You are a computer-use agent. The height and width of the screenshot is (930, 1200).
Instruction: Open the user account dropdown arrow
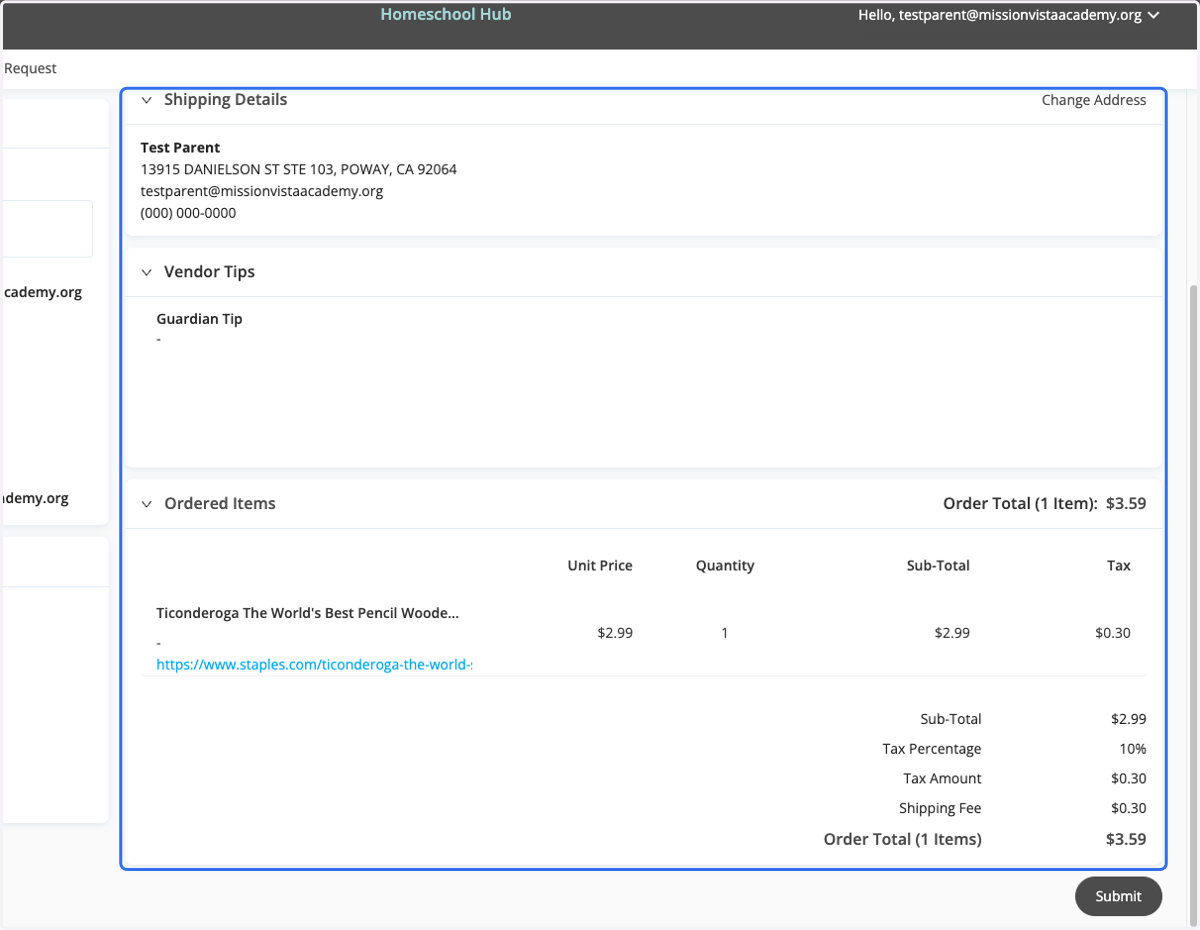point(1154,15)
